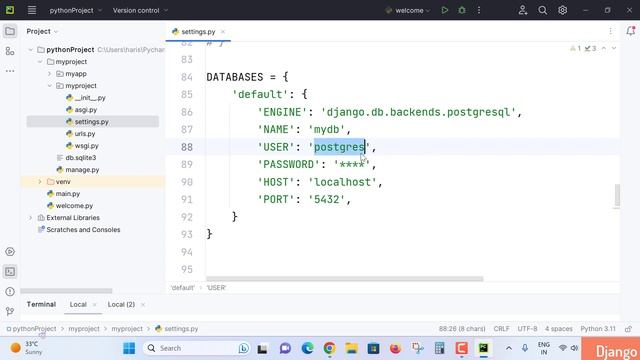Open the welcome run configuration dropdown
640x360 pixels.
[408, 10]
